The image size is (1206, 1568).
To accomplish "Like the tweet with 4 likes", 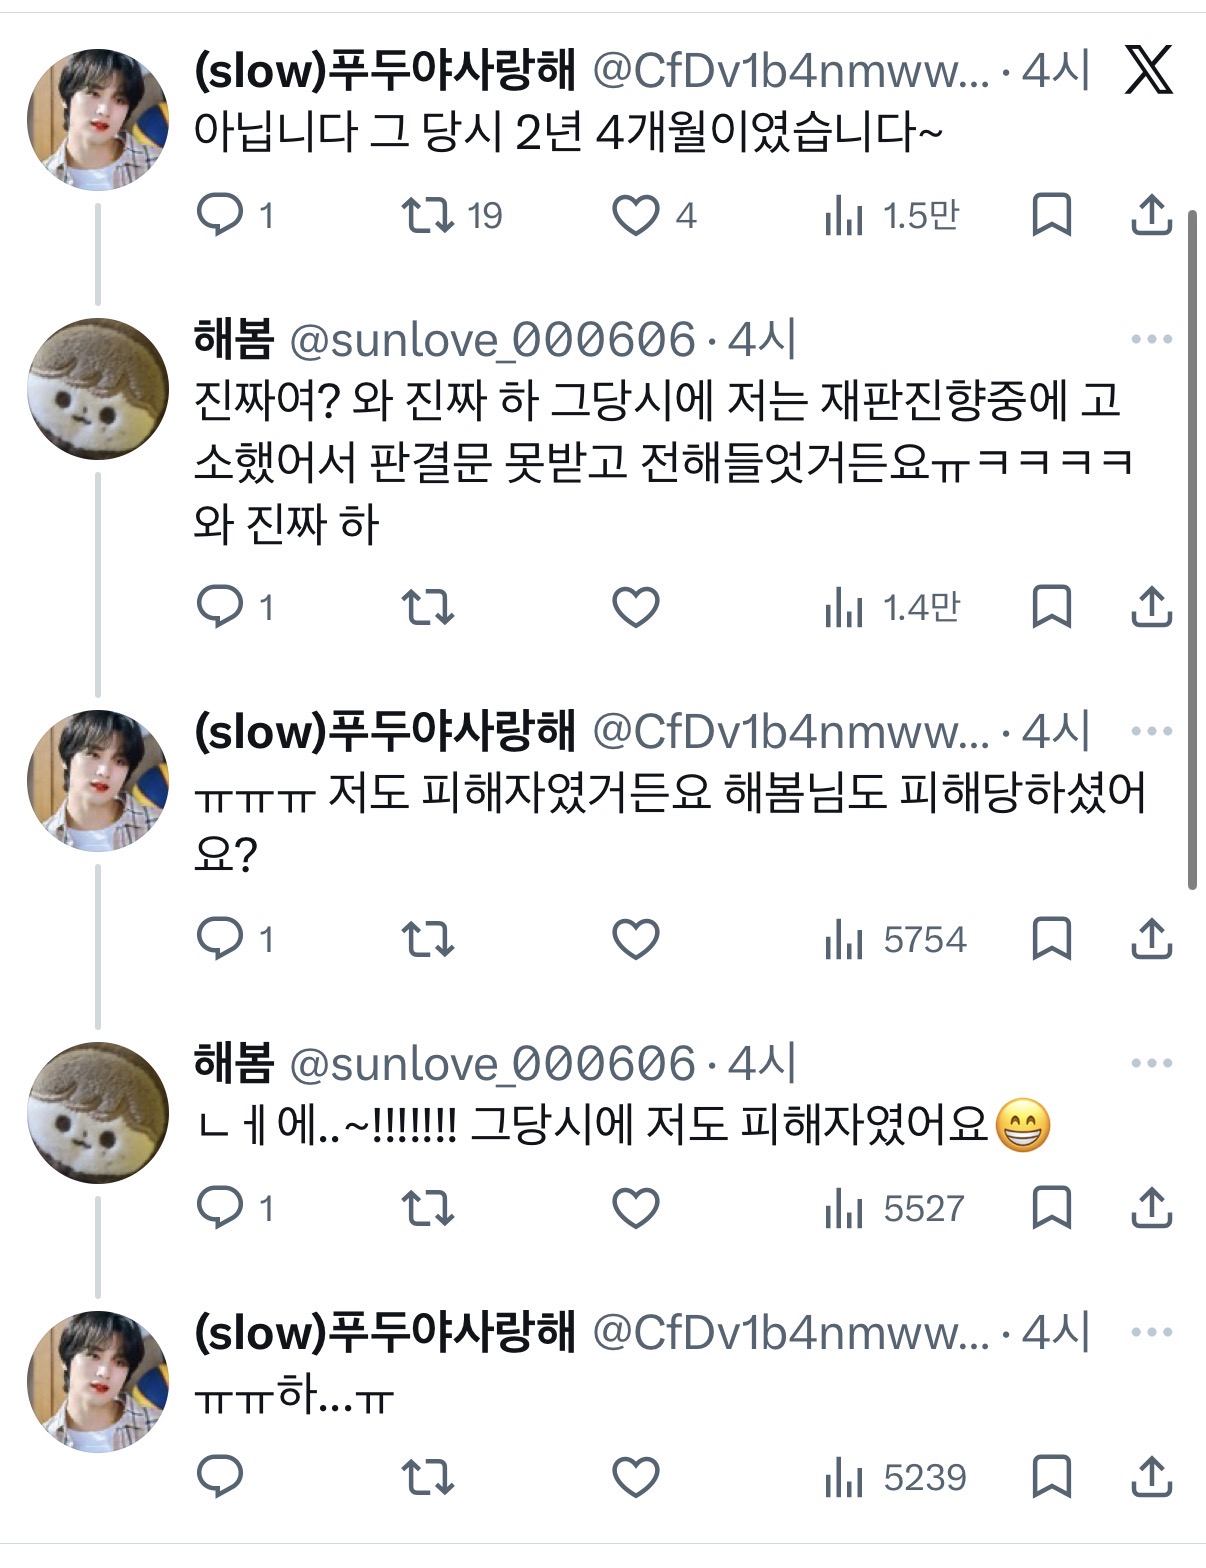I will (636, 215).
